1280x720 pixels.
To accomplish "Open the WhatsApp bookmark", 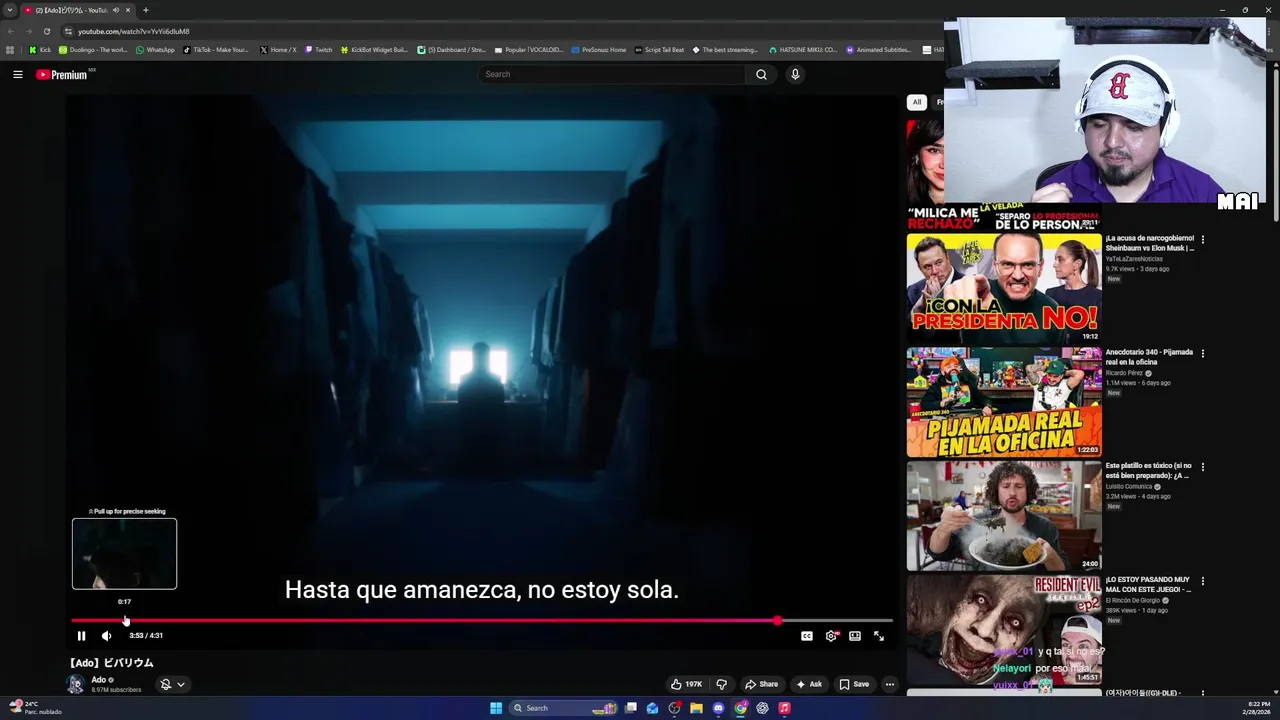I will click(154, 49).
